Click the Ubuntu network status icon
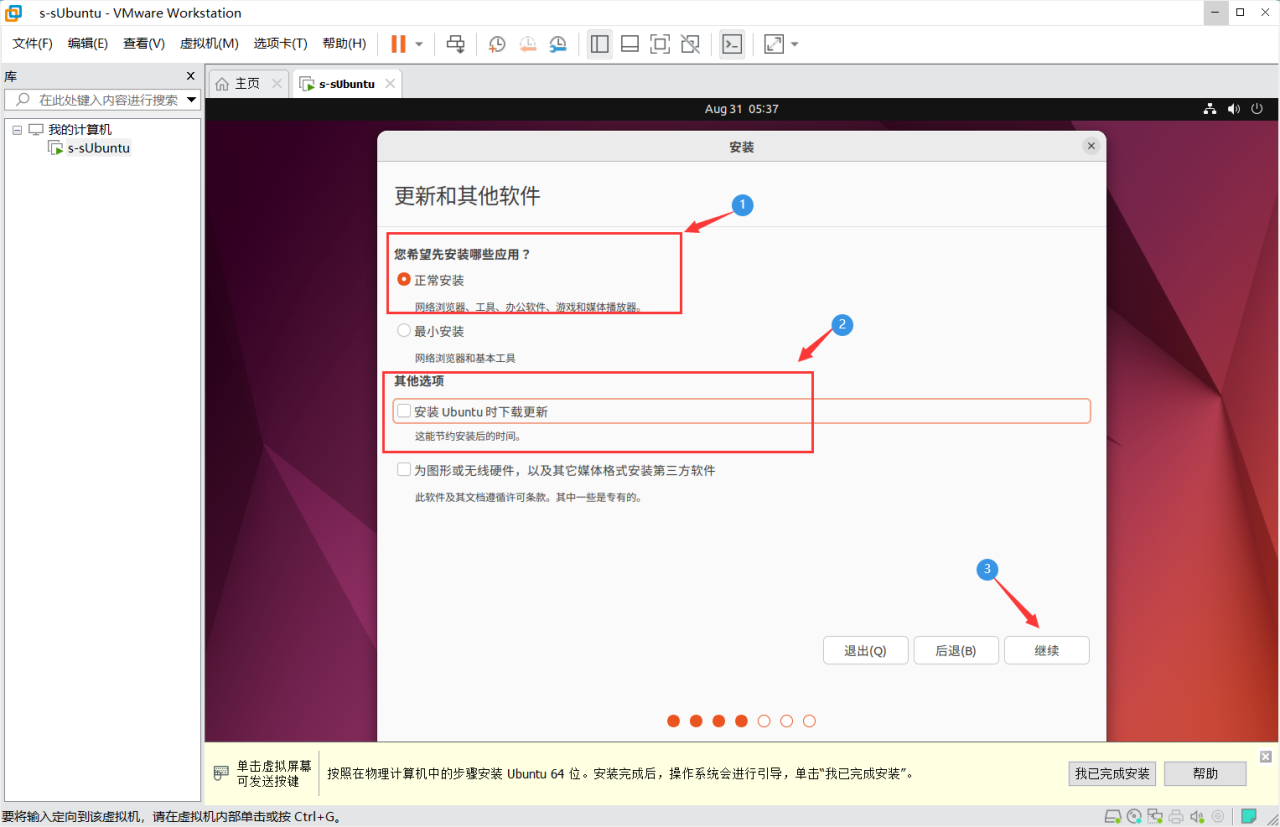The image size is (1280, 827). tap(1209, 109)
